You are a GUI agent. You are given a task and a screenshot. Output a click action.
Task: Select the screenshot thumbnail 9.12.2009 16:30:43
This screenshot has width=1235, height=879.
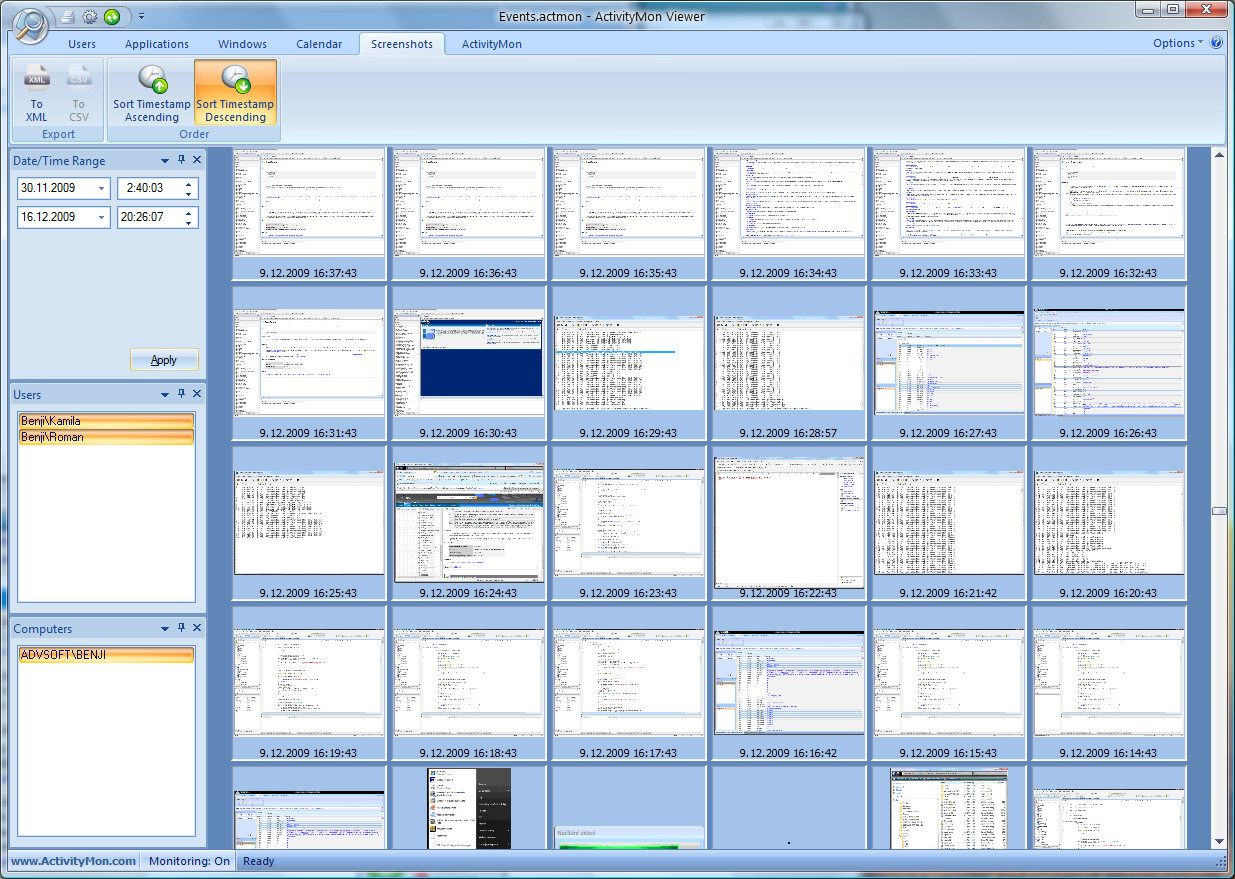pyautogui.click(x=468, y=363)
